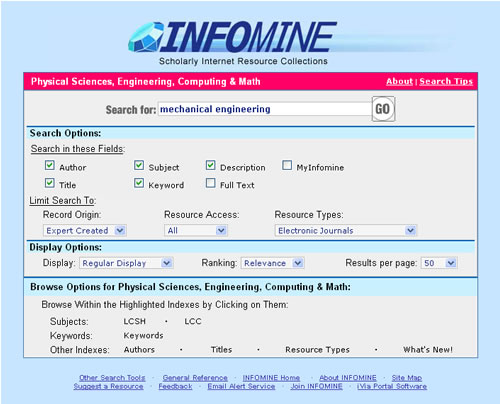Open the Search Tips link
The height and width of the screenshot is (404, 500).
tap(446, 81)
